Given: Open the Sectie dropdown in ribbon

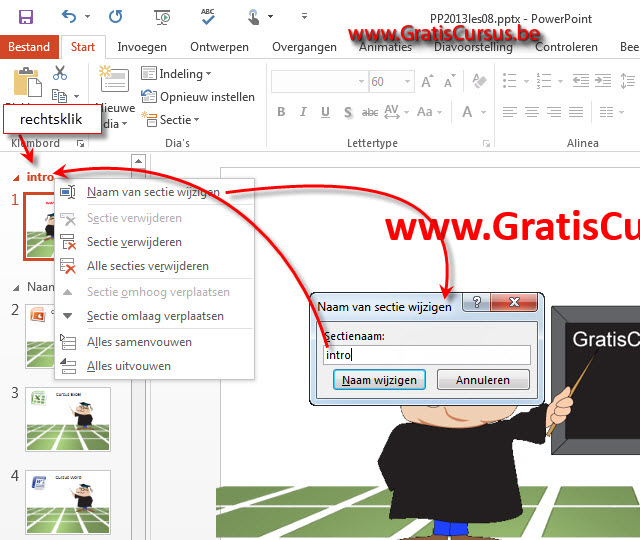Looking at the screenshot, I should tap(171, 120).
